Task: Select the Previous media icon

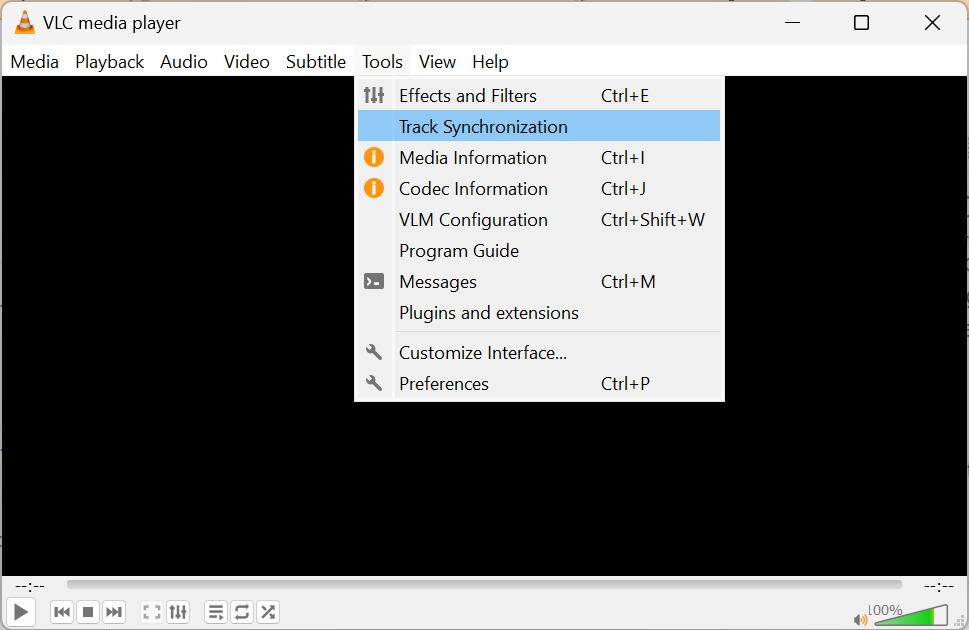Action: [61, 611]
